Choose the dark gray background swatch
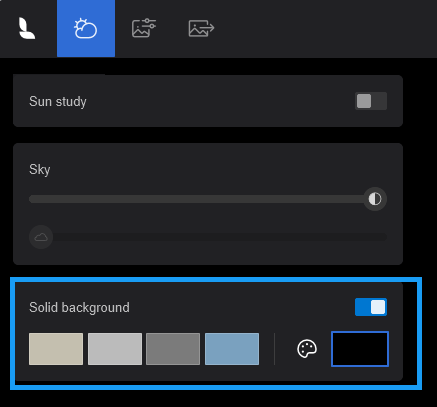The image size is (437, 407). [x=173, y=349]
